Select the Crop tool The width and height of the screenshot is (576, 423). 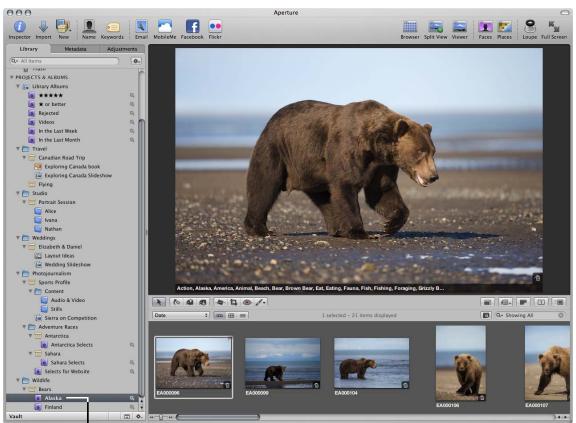pos(234,302)
